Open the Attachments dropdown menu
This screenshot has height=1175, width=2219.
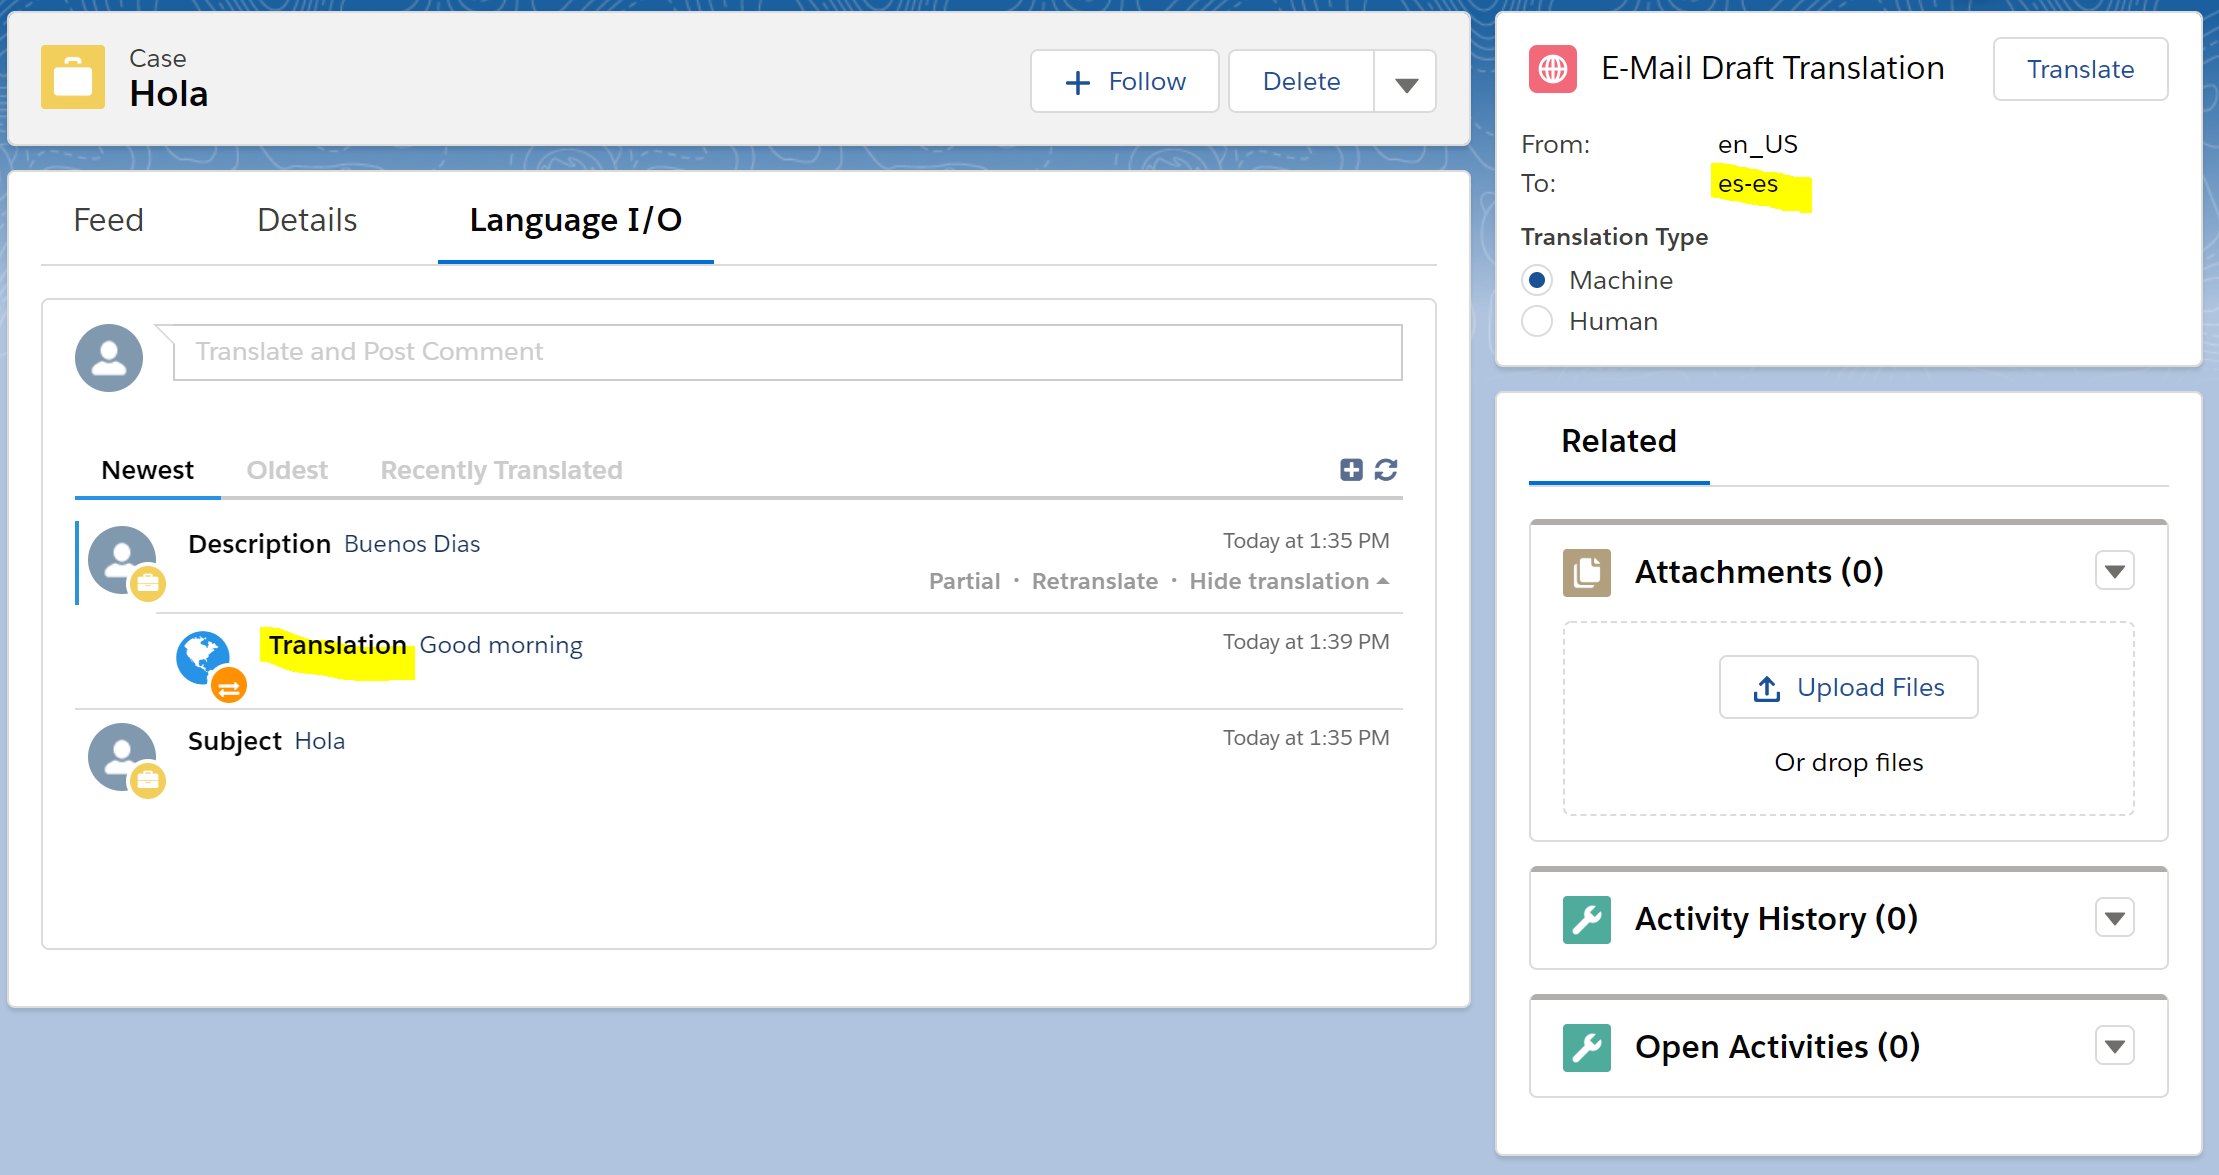(x=2114, y=572)
